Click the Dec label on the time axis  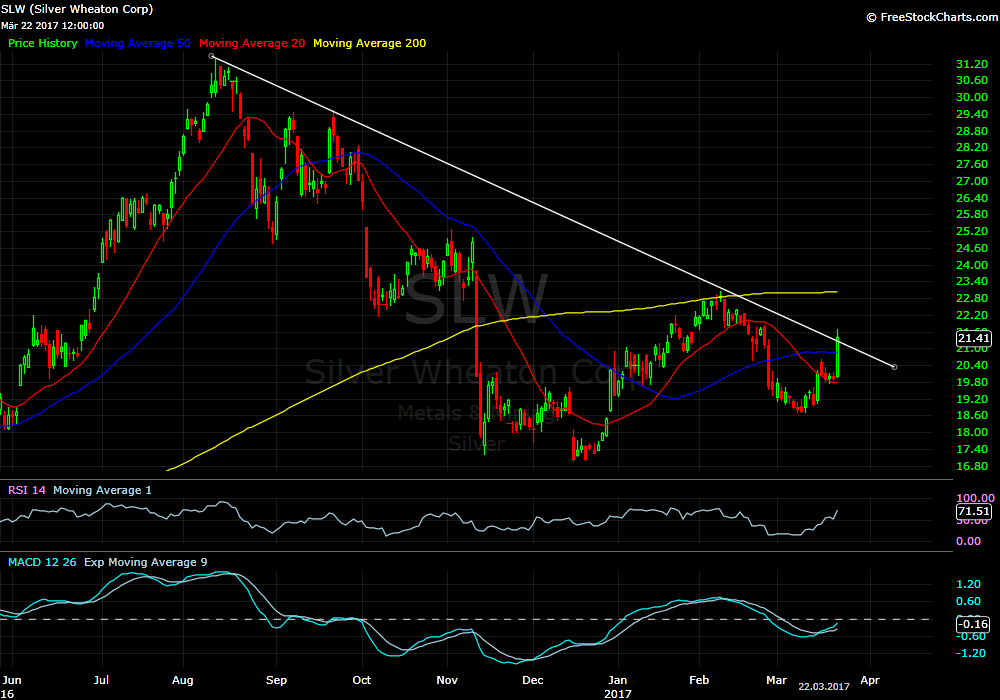[x=533, y=680]
